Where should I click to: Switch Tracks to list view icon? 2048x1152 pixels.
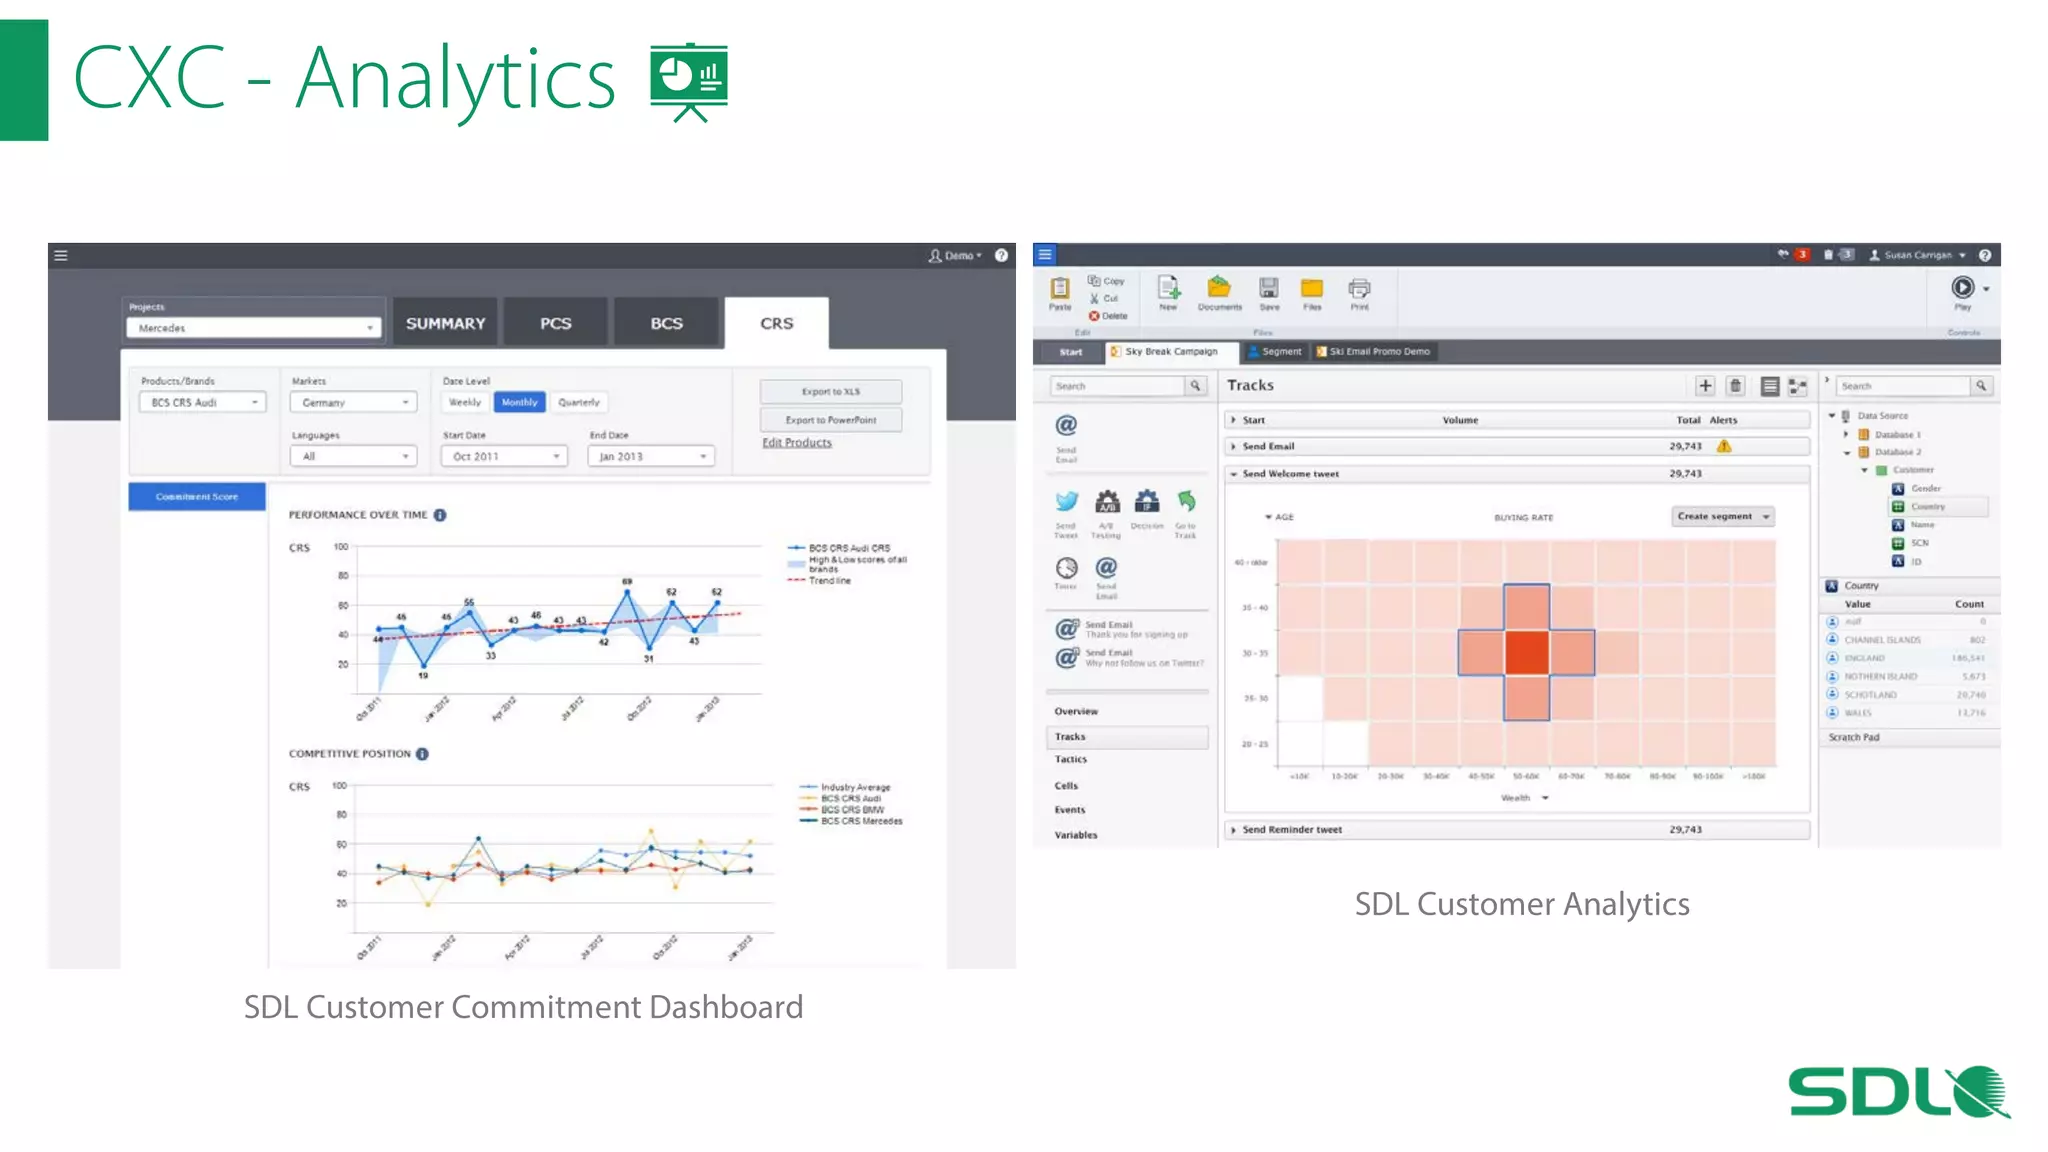coord(1769,386)
